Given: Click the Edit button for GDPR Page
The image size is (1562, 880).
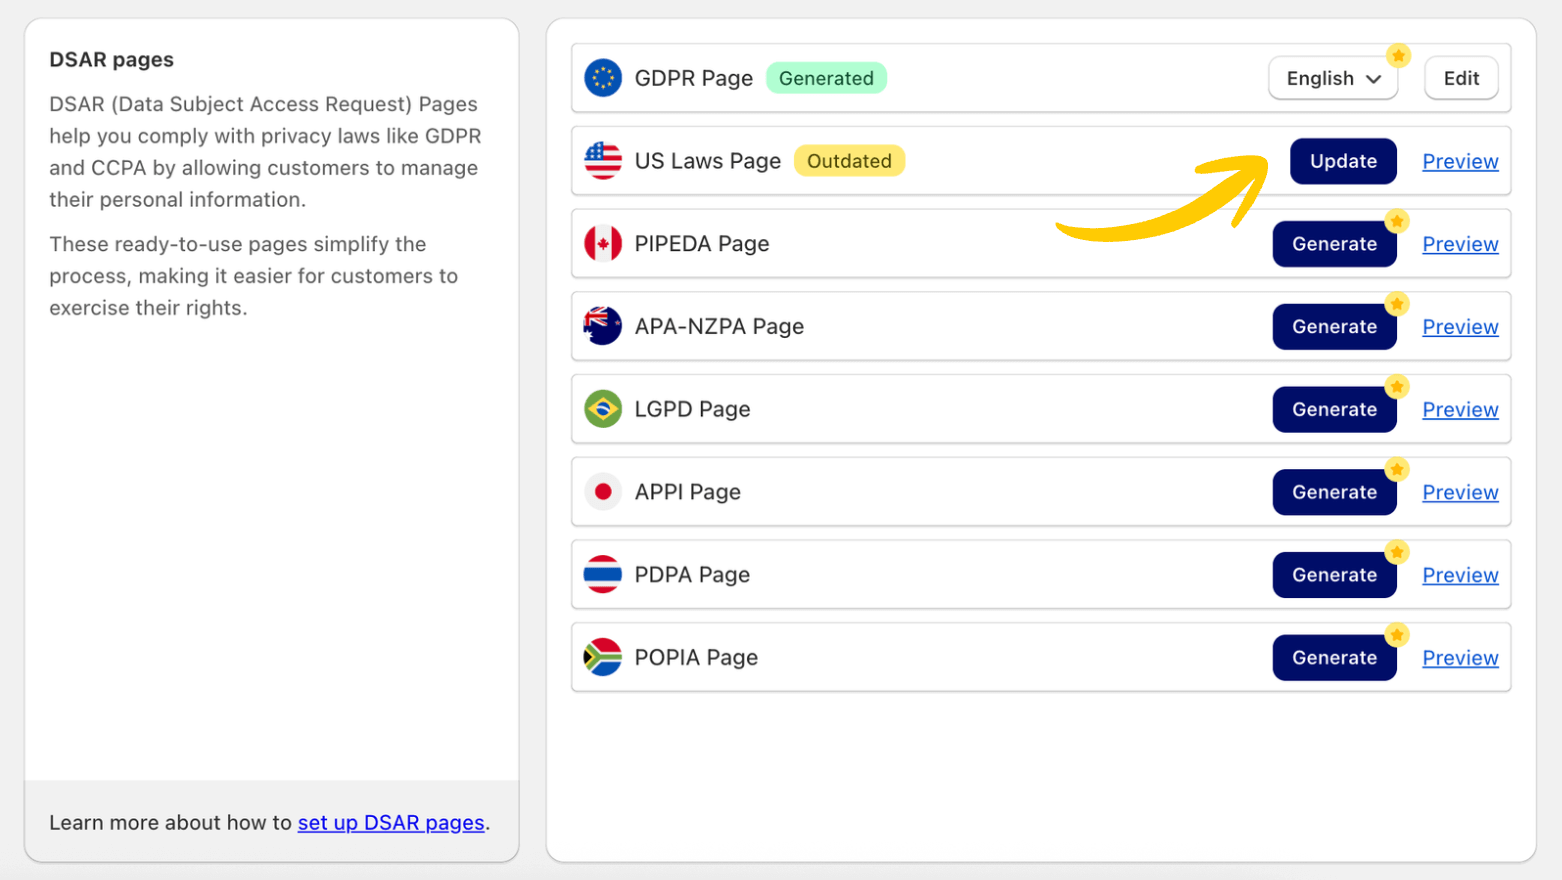Looking at the screenshot, I should tap(1460, 78).
